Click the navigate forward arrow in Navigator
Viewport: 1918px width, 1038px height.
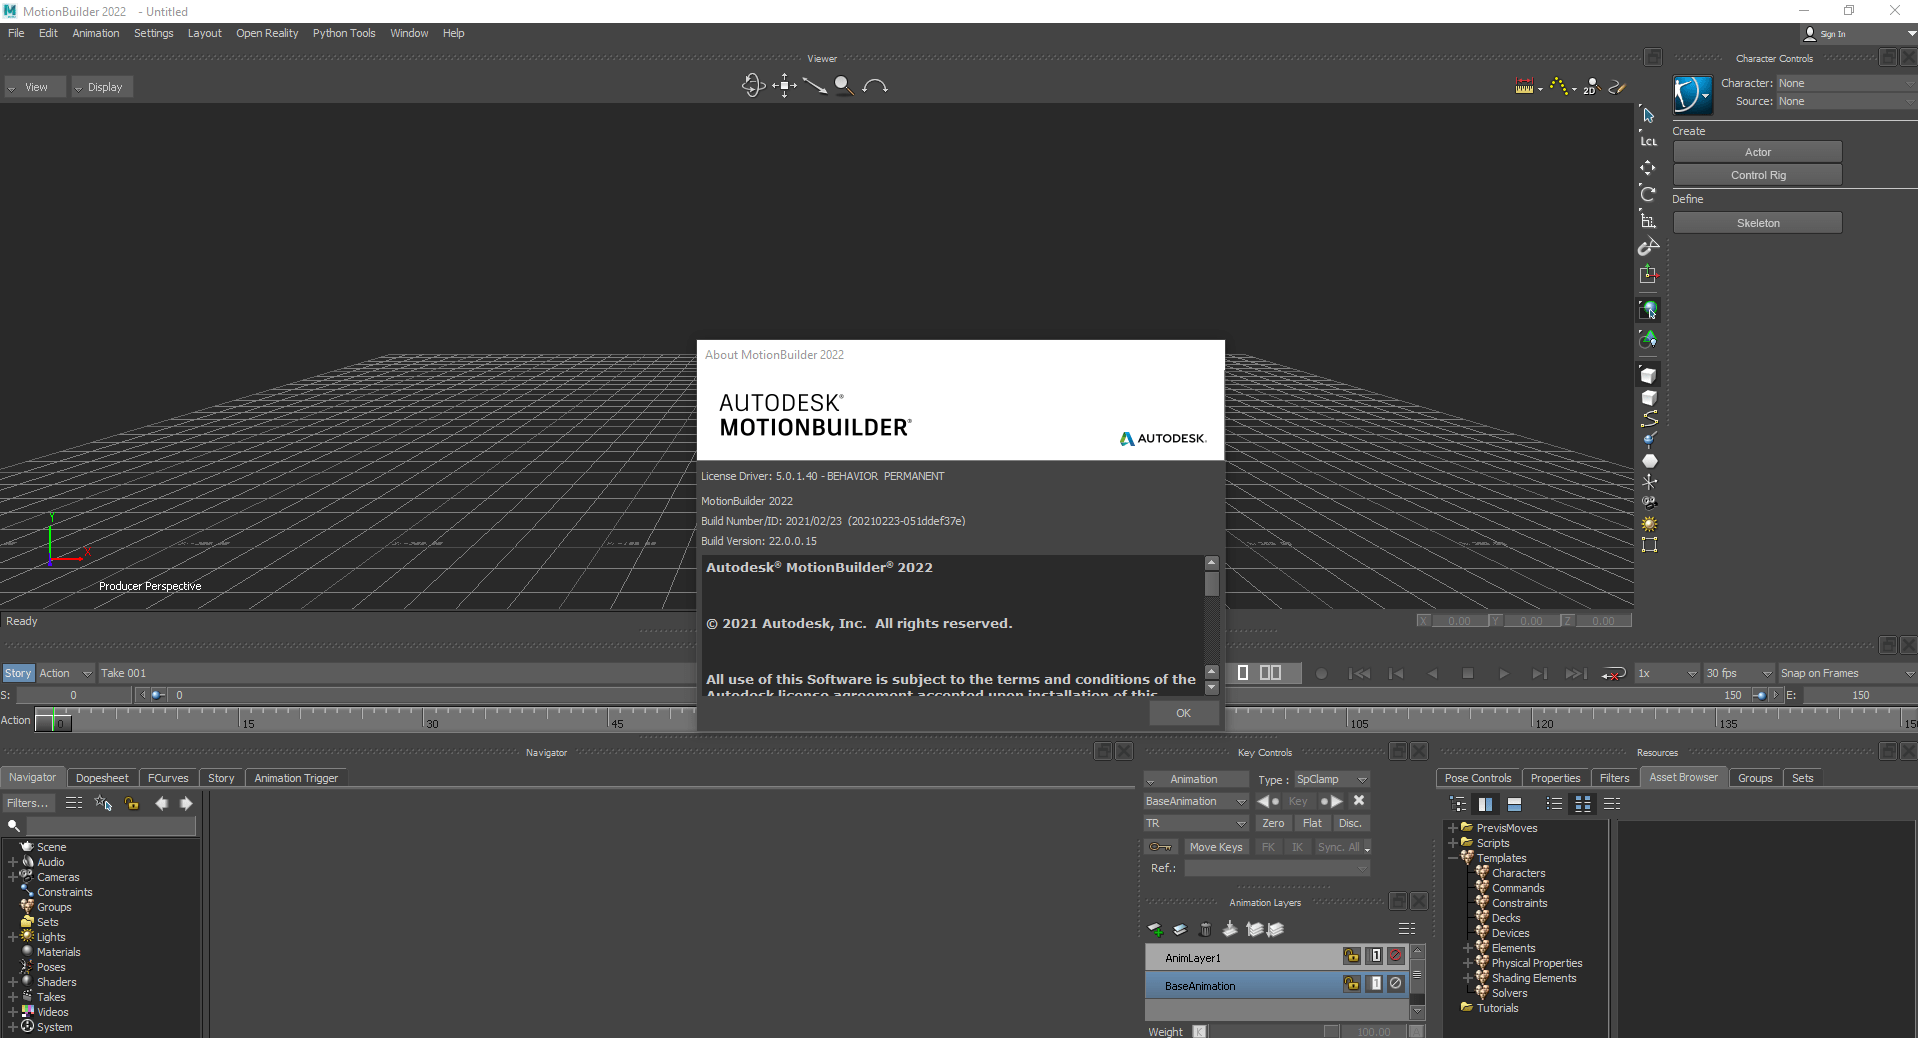tap(186, 803)
